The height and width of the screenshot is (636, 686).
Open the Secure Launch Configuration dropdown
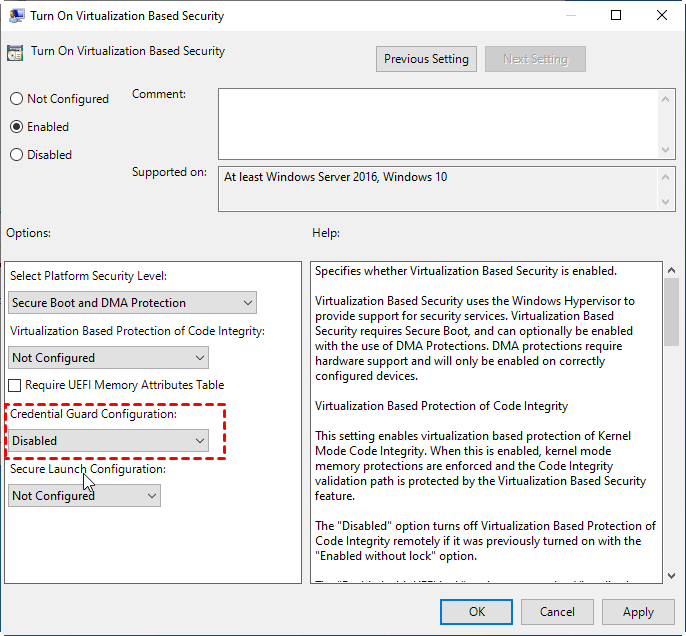coord(84,496)
